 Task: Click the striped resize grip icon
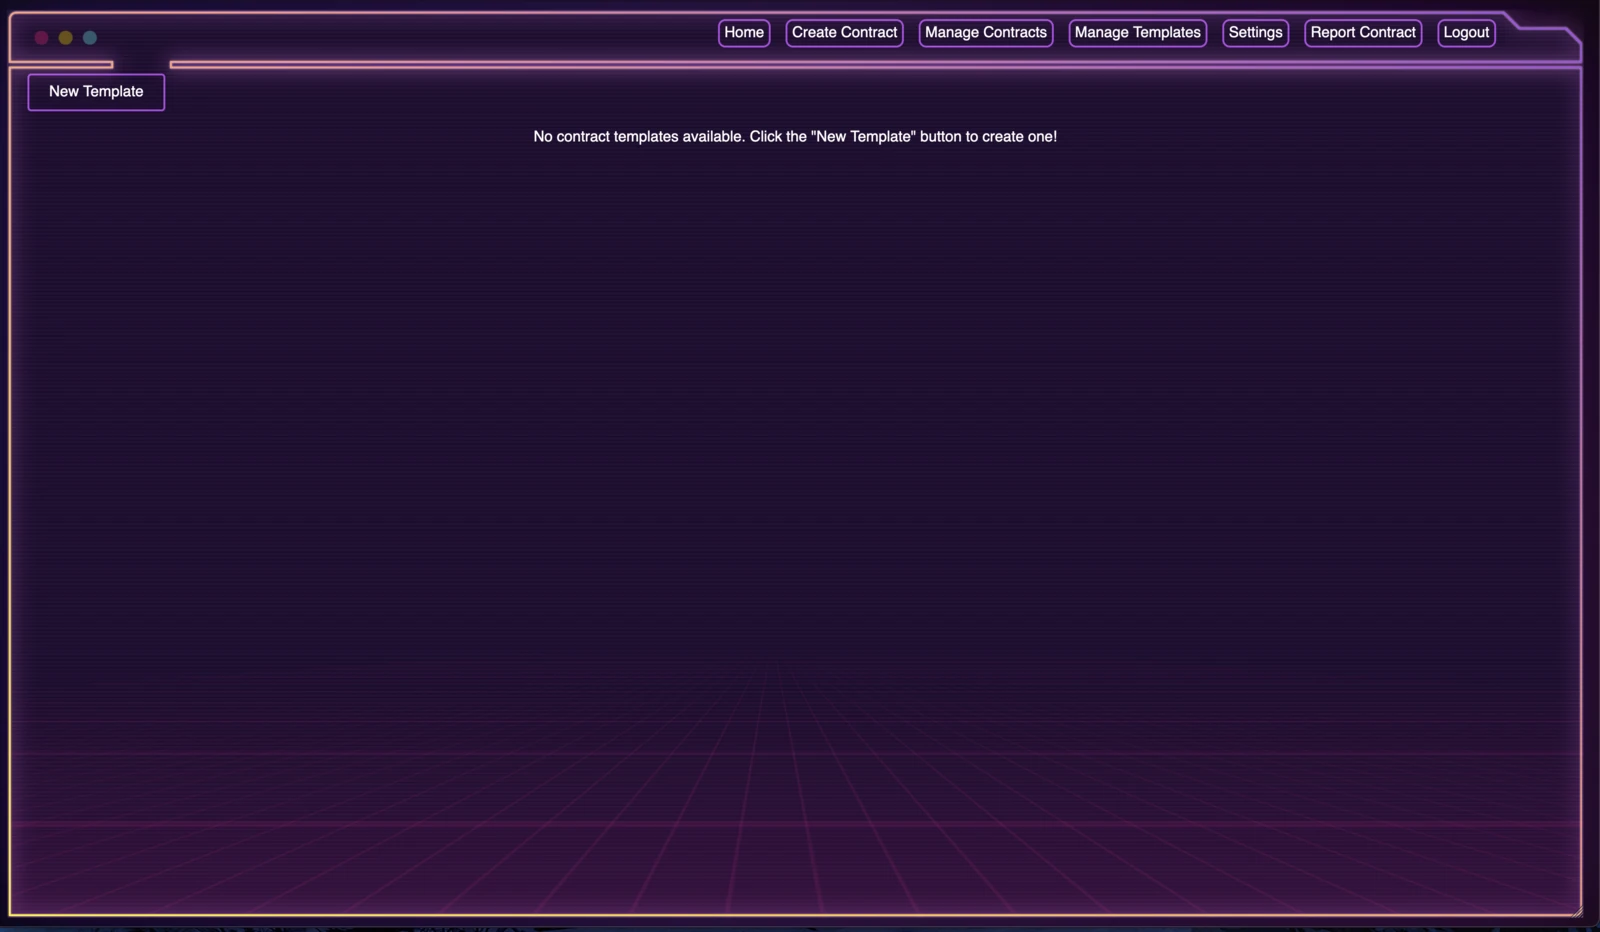(1576, 910)
